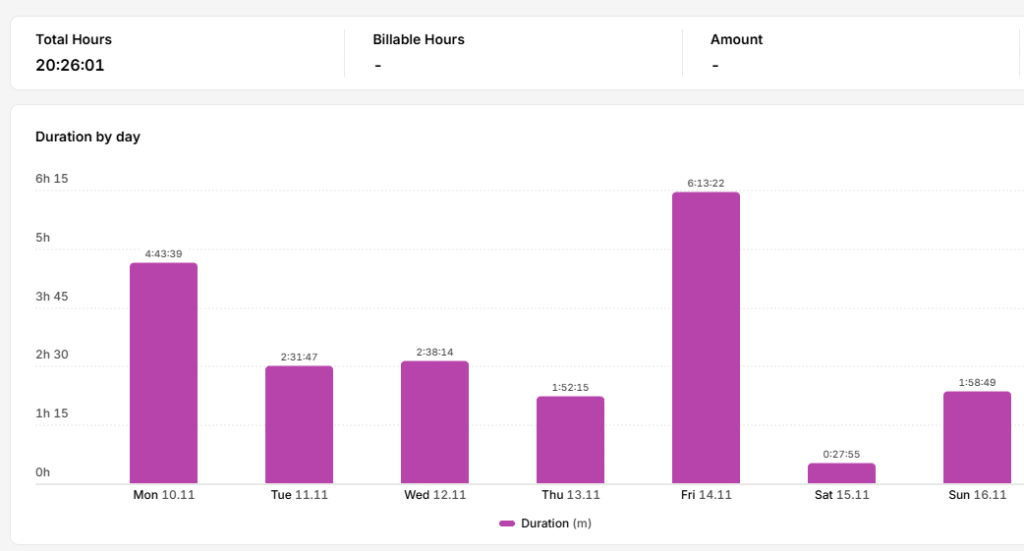
Task: Click the Duration (m) legend label
Action: [556, 524]
